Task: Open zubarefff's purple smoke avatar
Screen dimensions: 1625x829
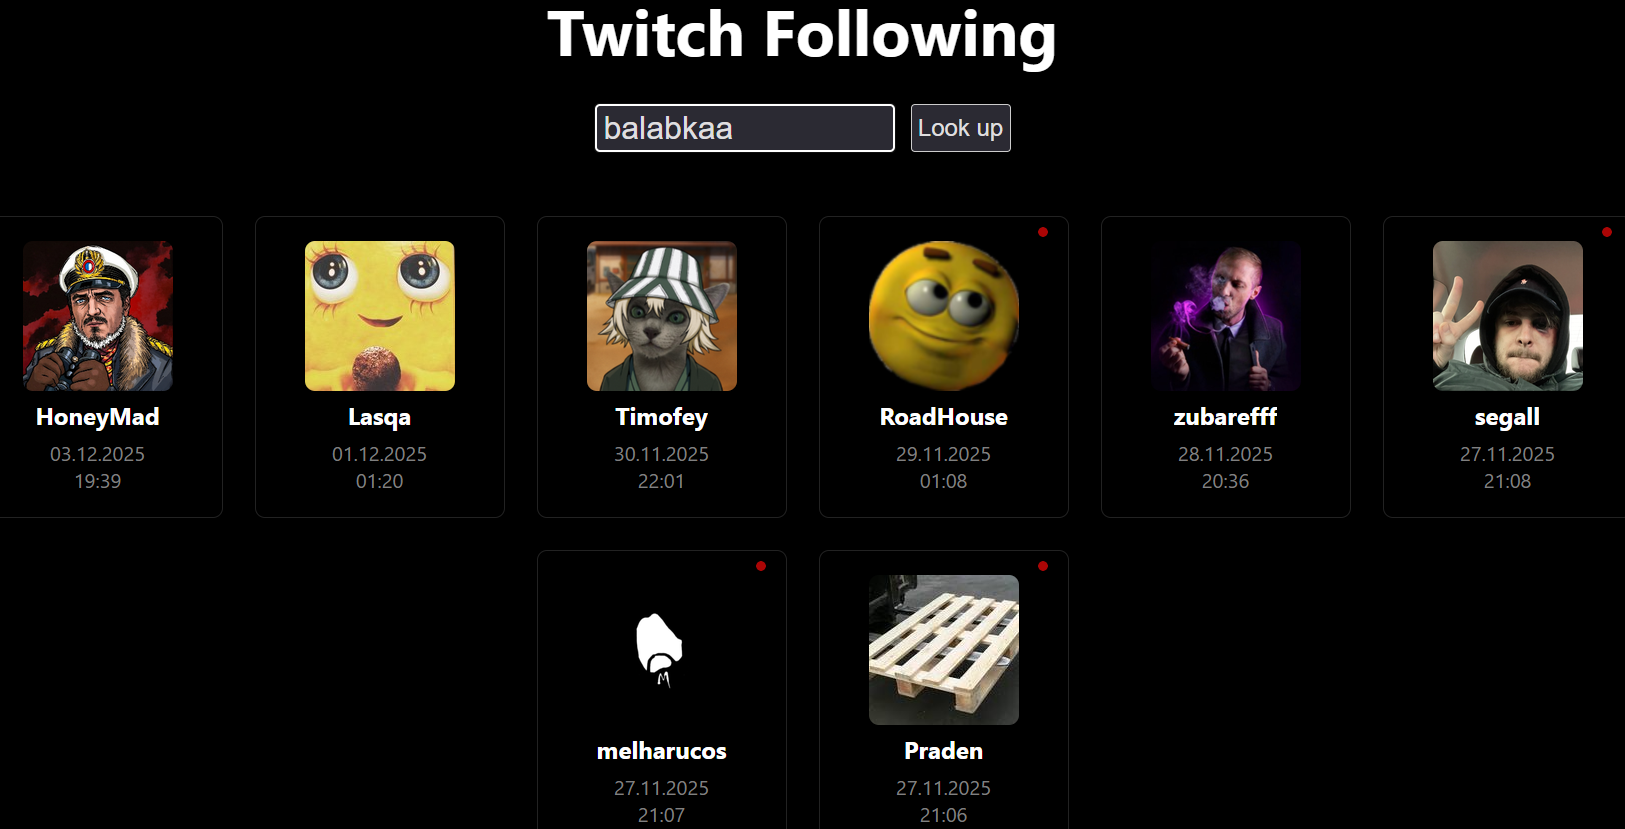Action: [x=1226, y=316]
